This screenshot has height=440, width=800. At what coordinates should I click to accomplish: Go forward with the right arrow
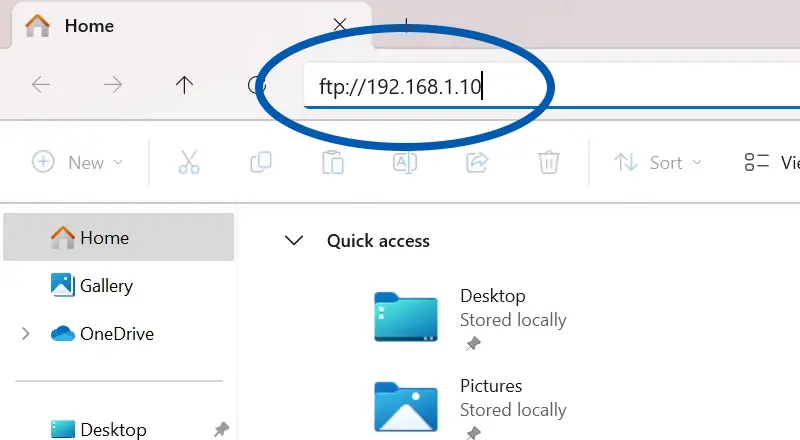tap(113, 84)
